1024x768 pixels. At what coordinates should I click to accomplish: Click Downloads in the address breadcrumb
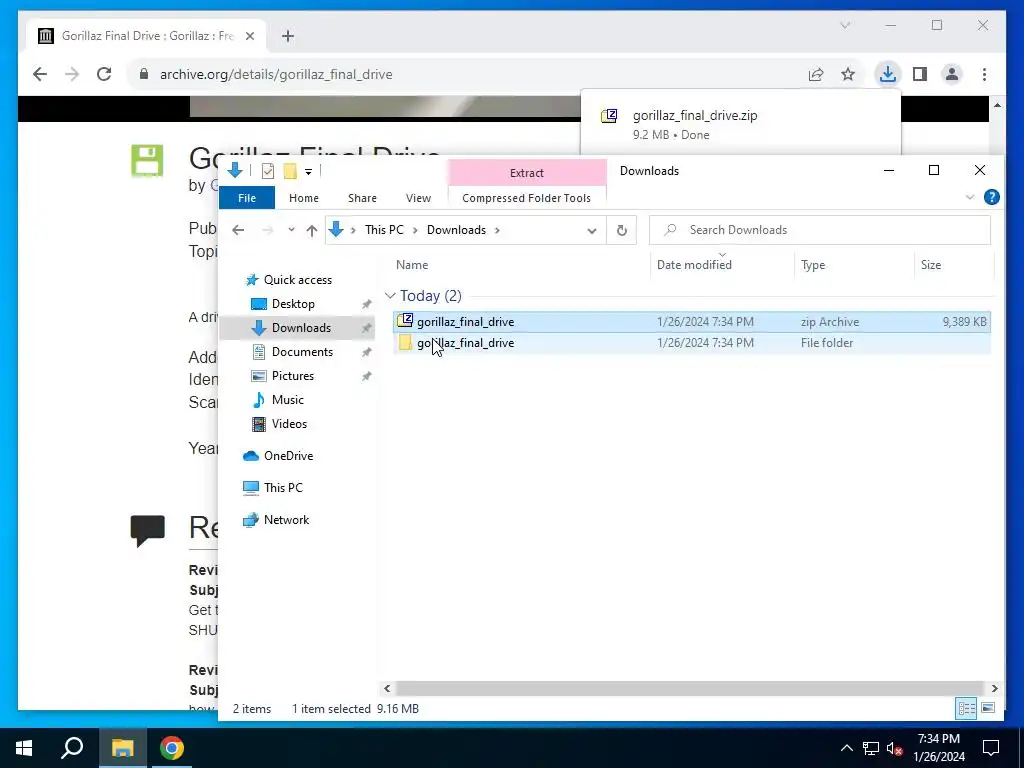point(456,230)
